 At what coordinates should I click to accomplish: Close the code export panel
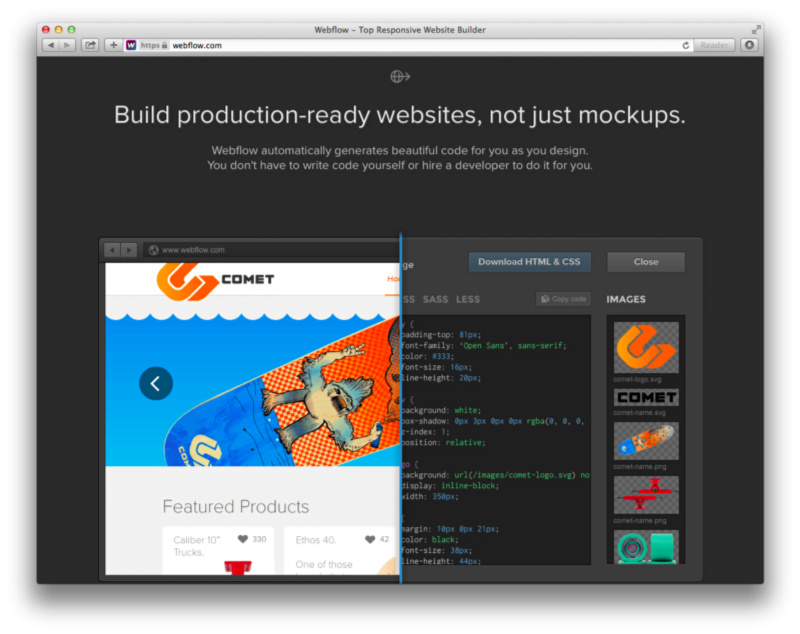pyautogui.click(x=646, y=262)
